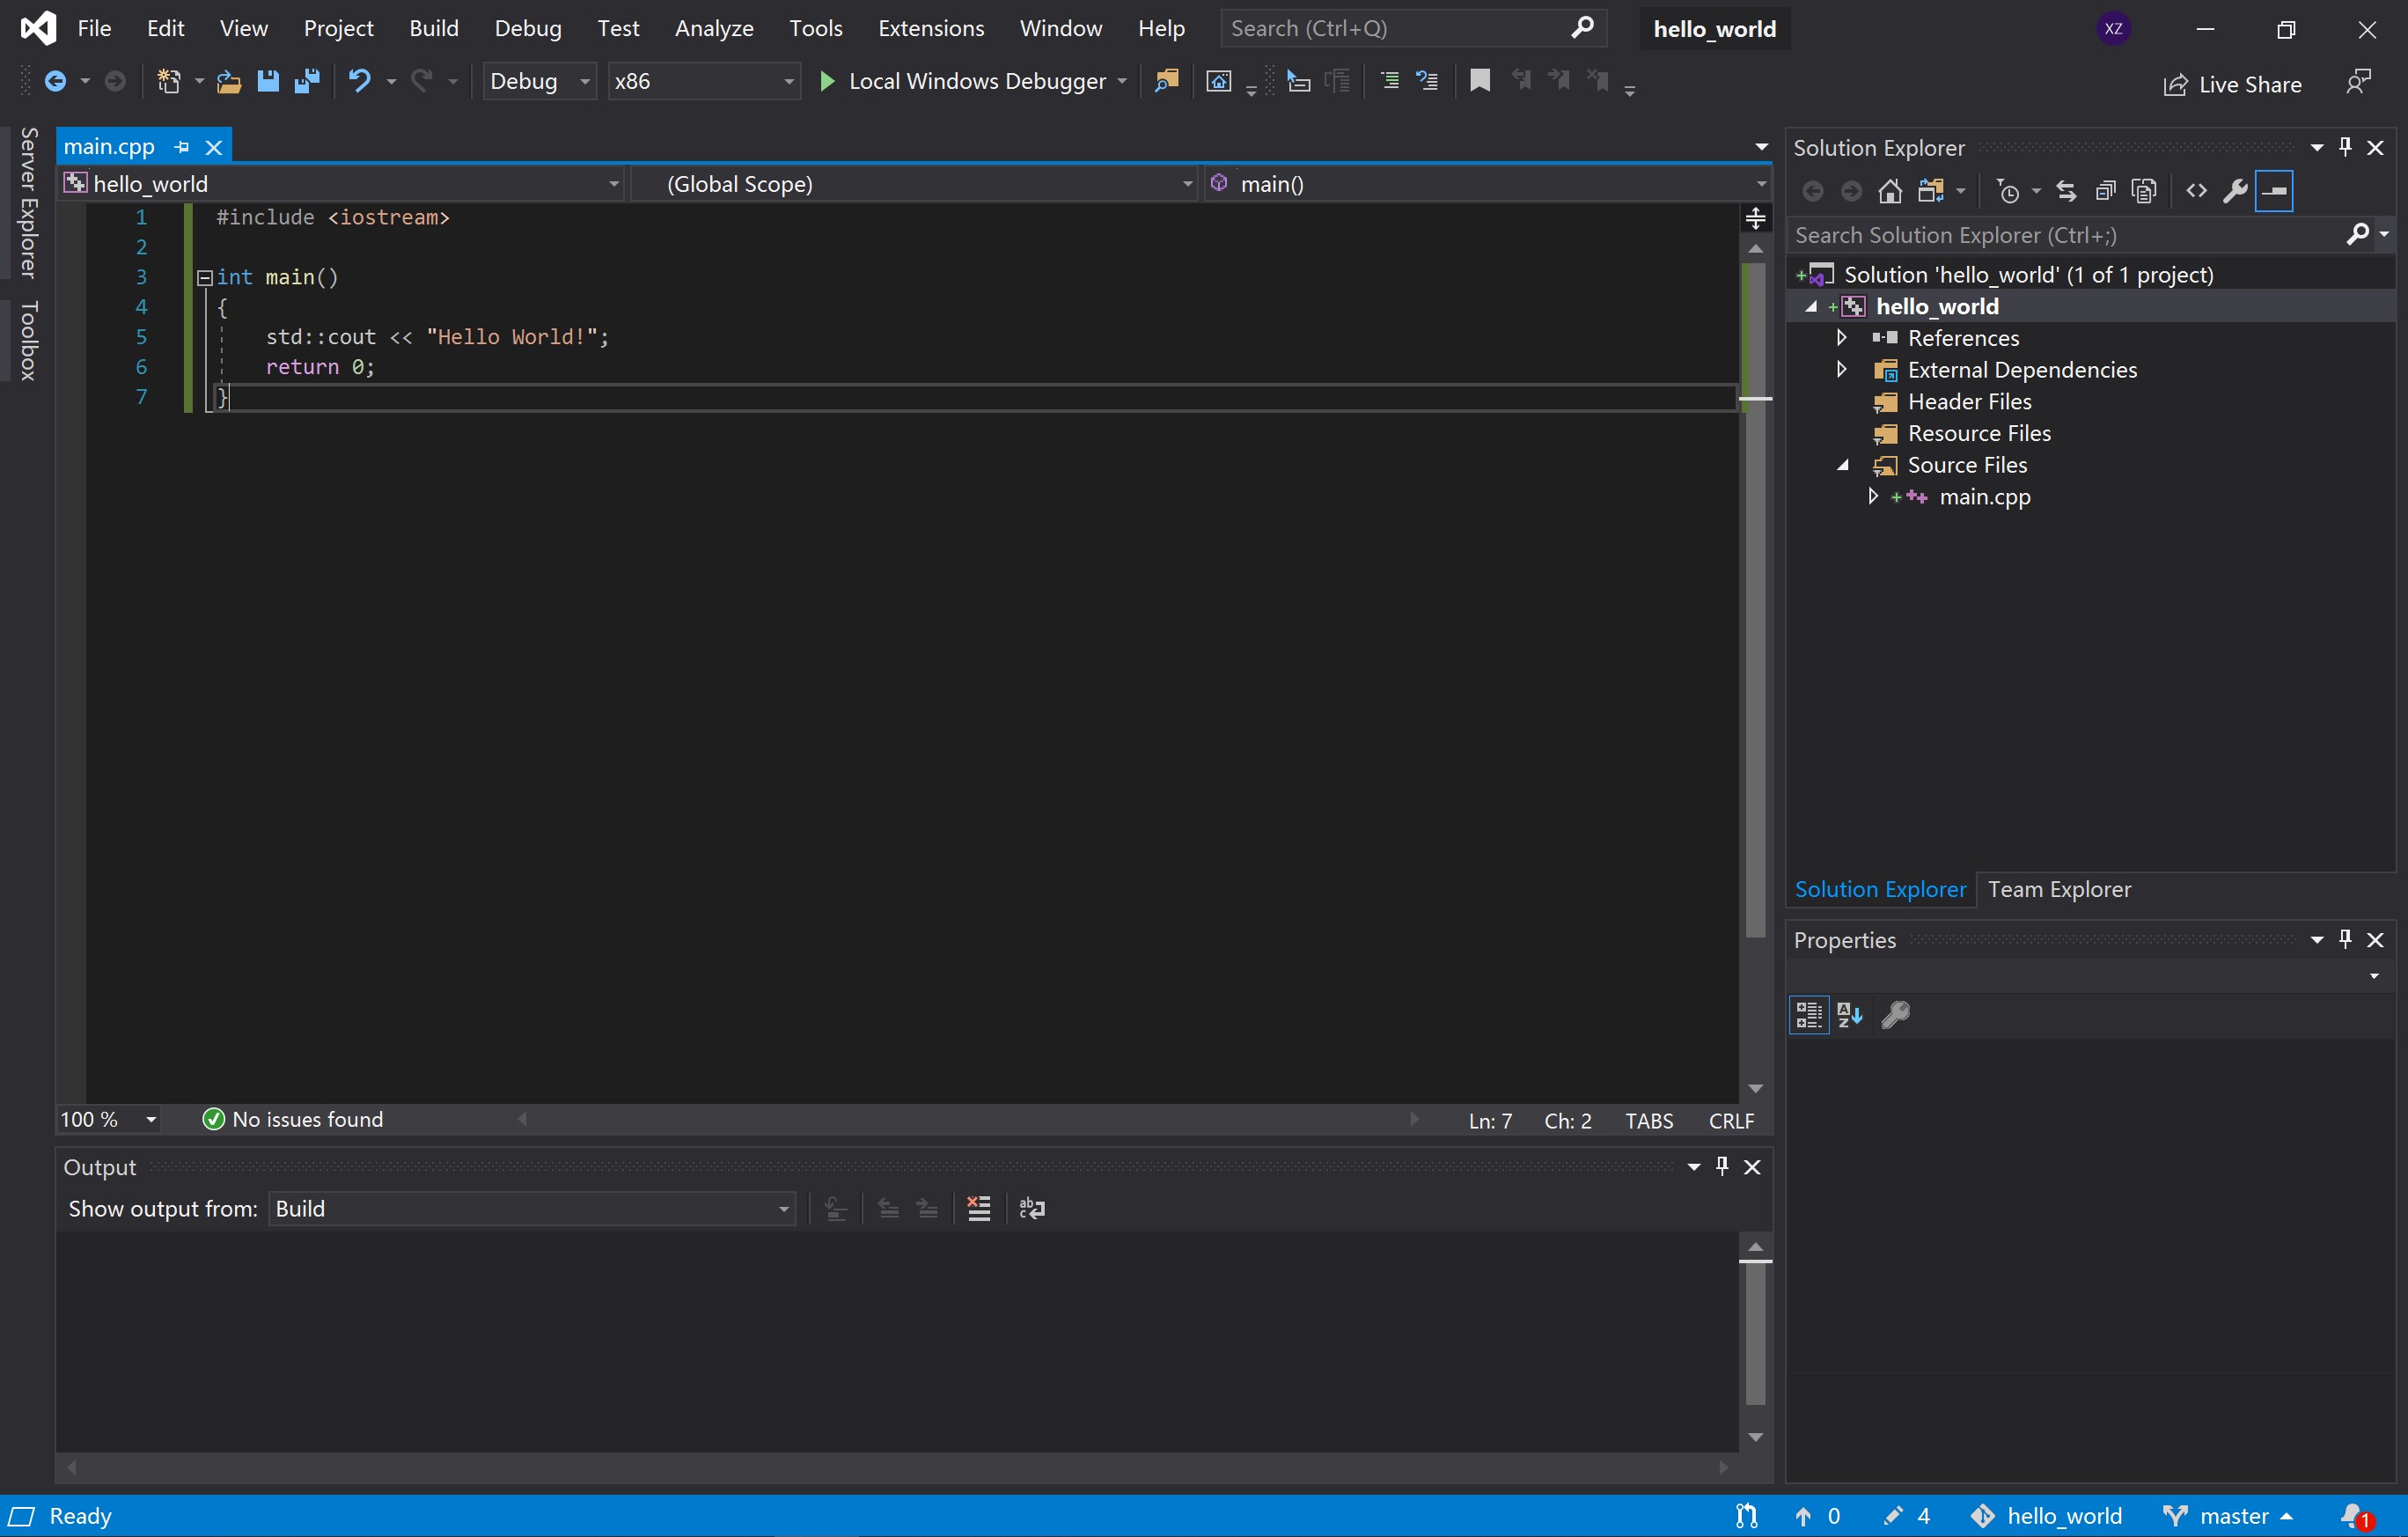The height and width of the screenshot is (1537, 2408).
Task: Open the File menu
Action: pos(94,28)
